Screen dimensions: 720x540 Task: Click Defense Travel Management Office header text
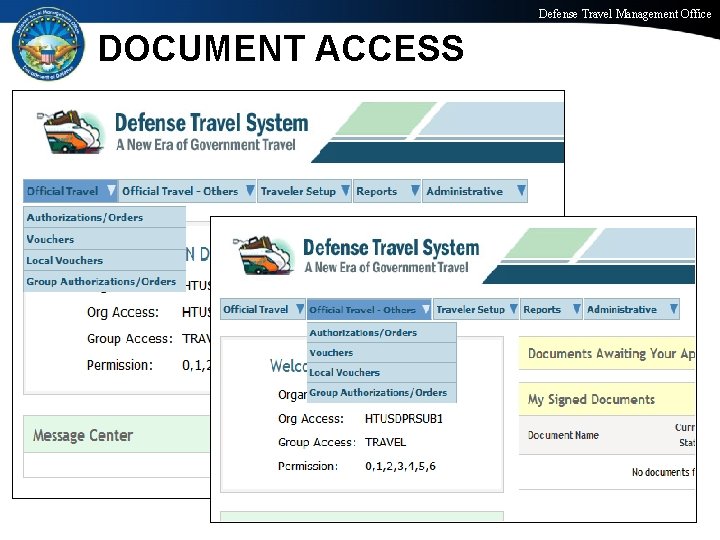tap(625, 14)
